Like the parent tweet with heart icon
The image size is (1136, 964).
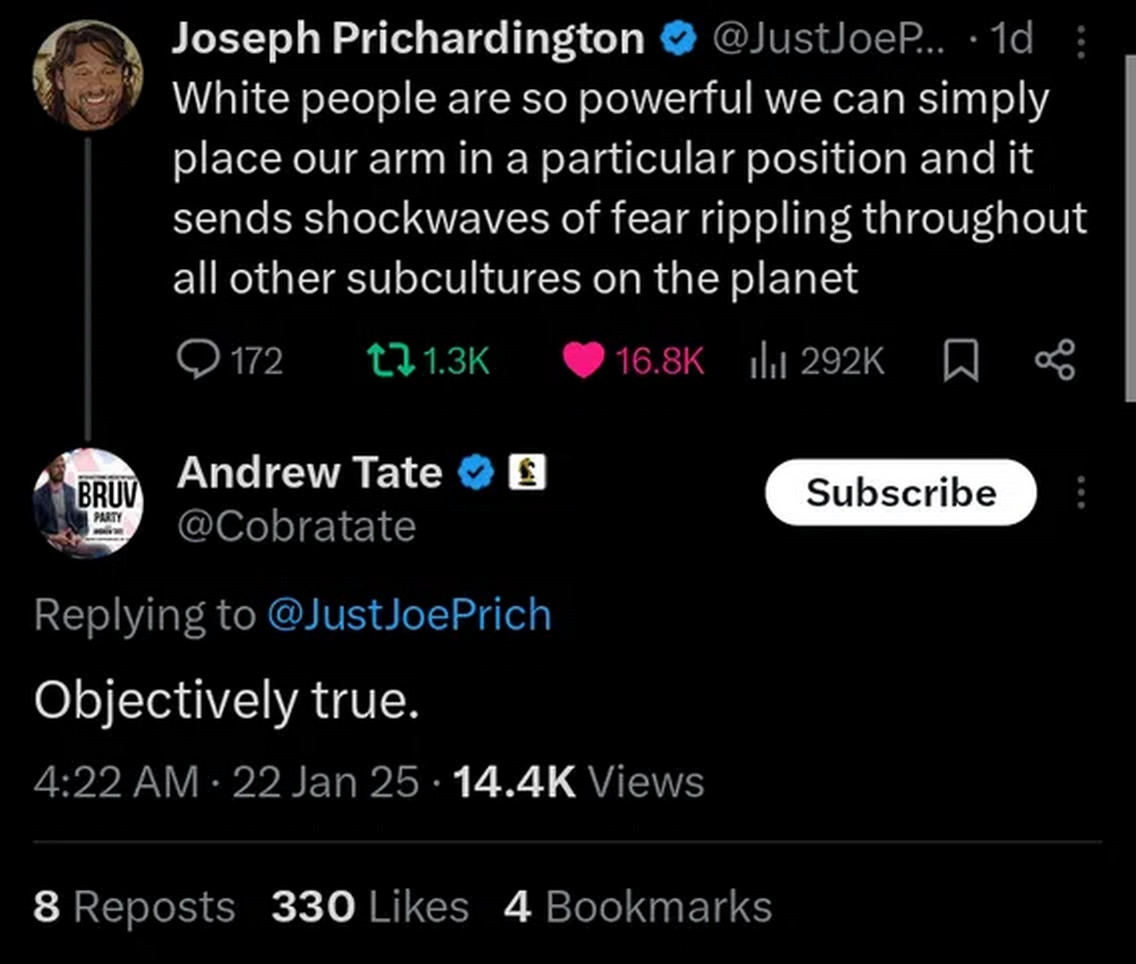(633, 360)
